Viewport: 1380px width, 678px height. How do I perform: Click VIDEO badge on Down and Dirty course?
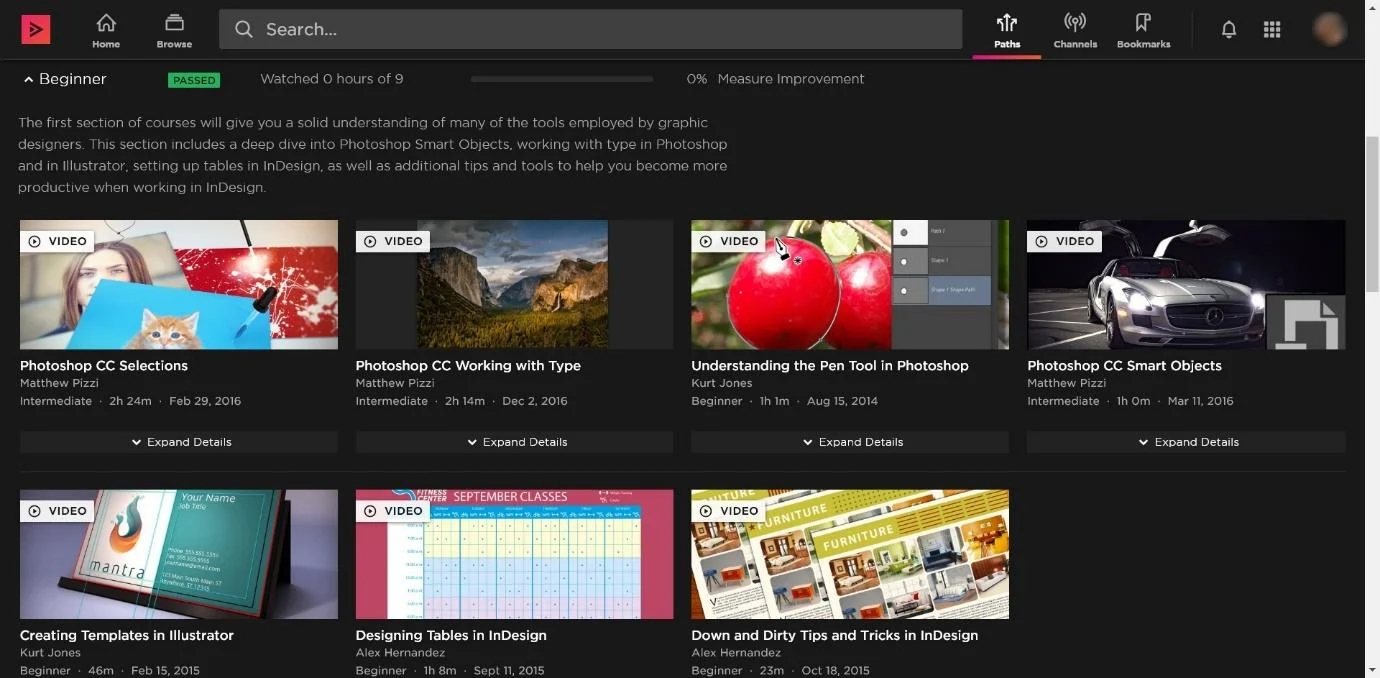tap(729, 511)
